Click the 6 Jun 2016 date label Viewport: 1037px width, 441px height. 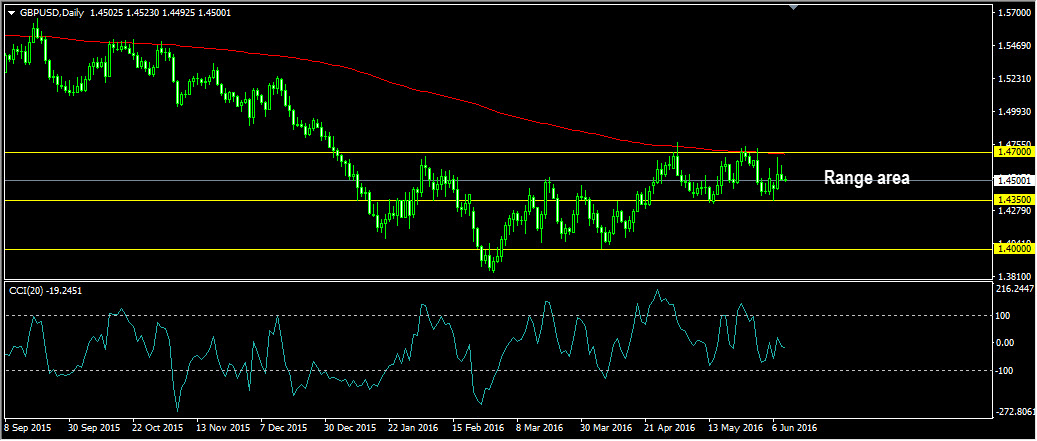coord(796,427)
